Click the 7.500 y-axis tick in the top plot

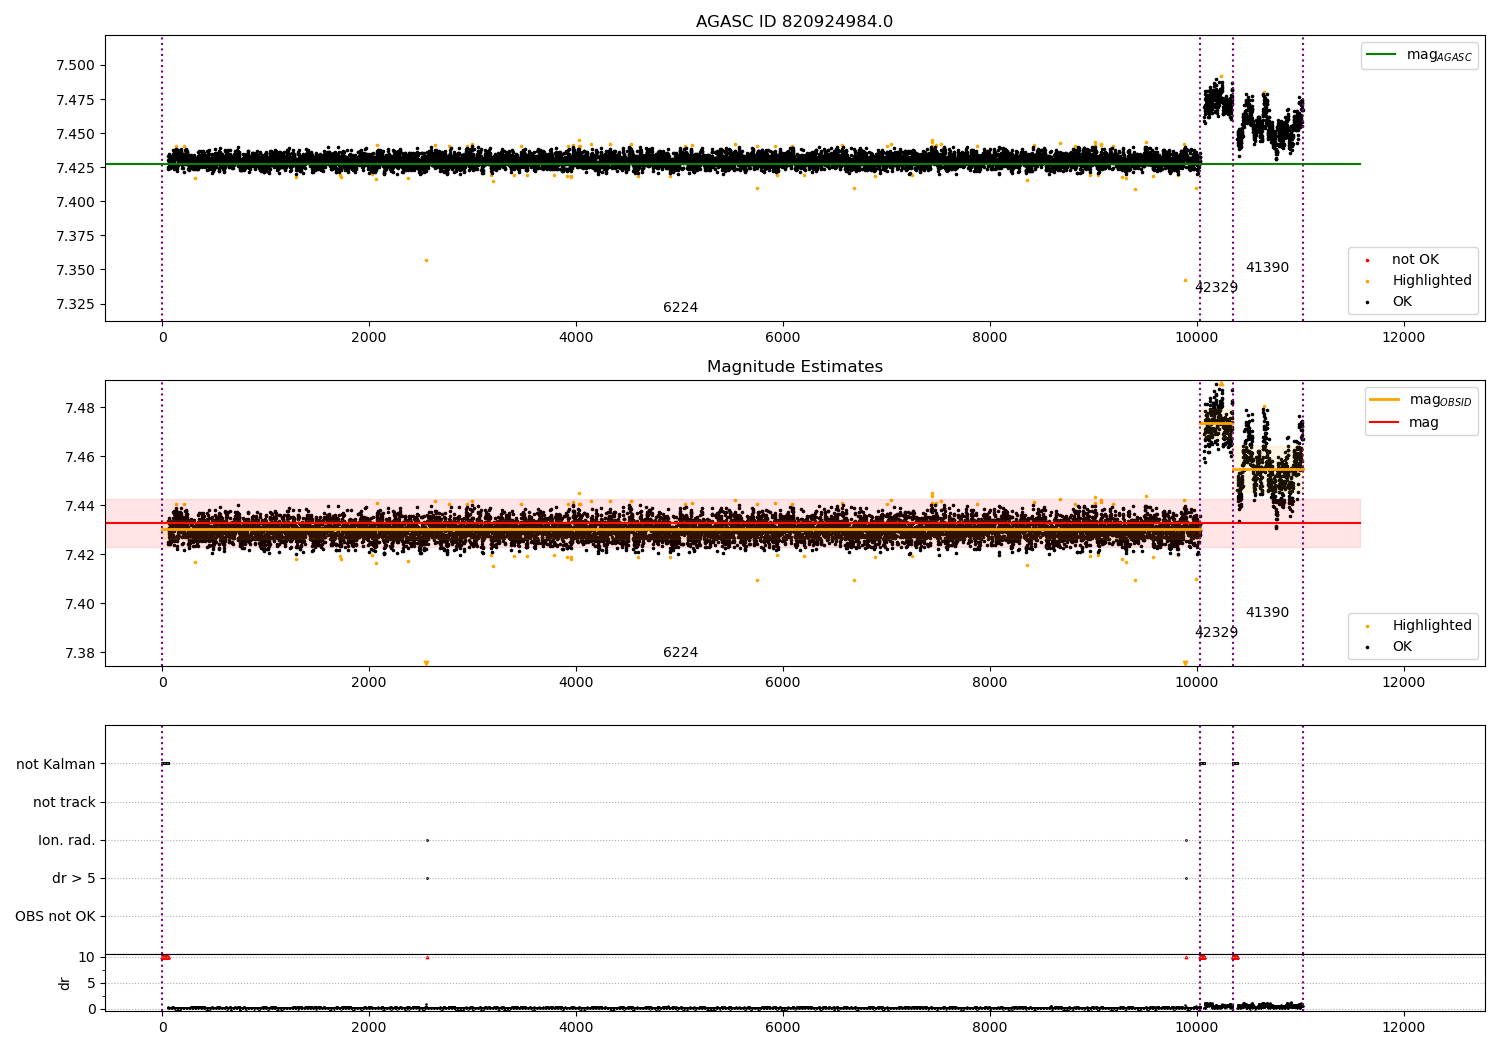tap(75, 66)
